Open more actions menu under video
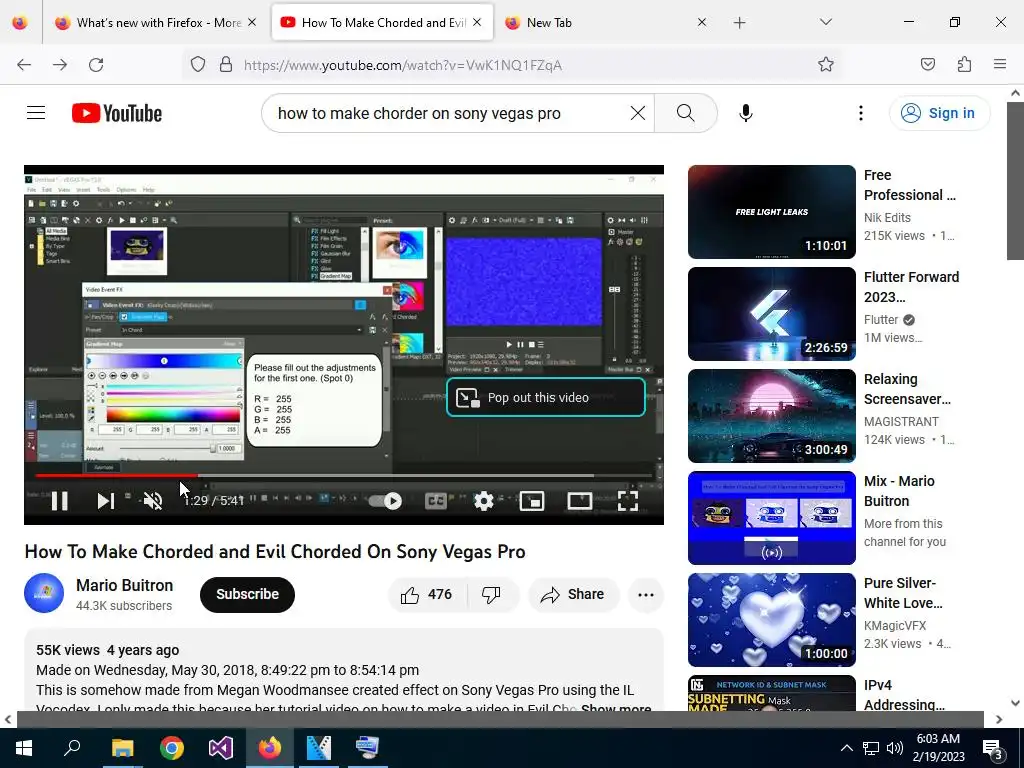 coord(646,594)
